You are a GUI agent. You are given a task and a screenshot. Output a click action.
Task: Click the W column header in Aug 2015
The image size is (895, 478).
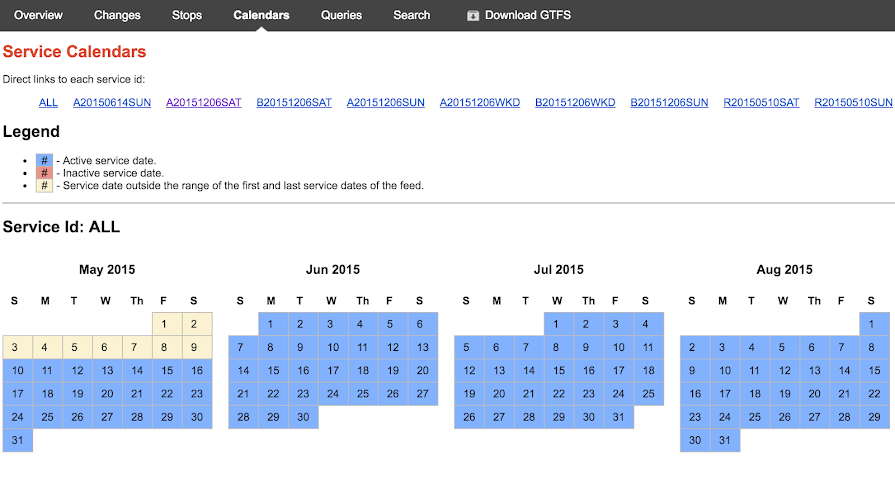(783, 301)
